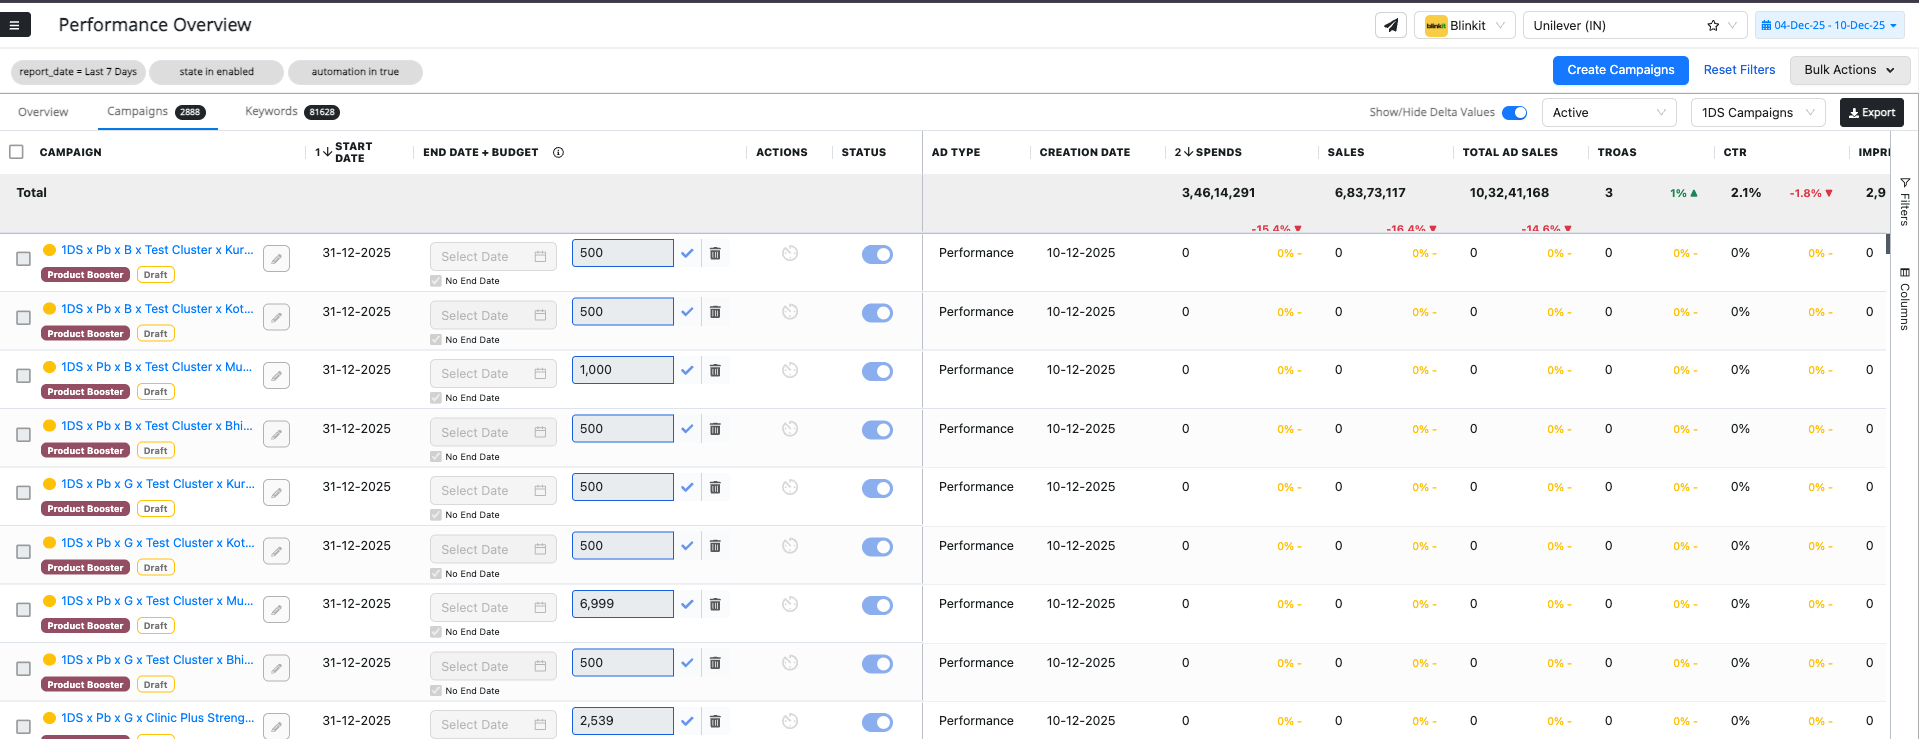The width and height of the screenshot is (1919, 739).
Task: Switch to the Overview tab
Action: coord(43,112)
